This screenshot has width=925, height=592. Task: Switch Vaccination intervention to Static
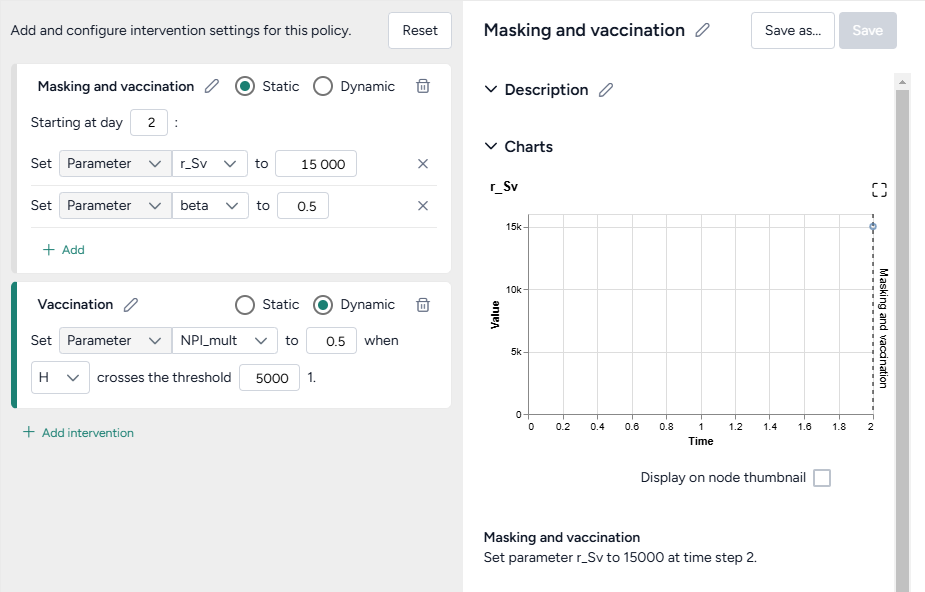pyautogui.click(x=245, y=305)
